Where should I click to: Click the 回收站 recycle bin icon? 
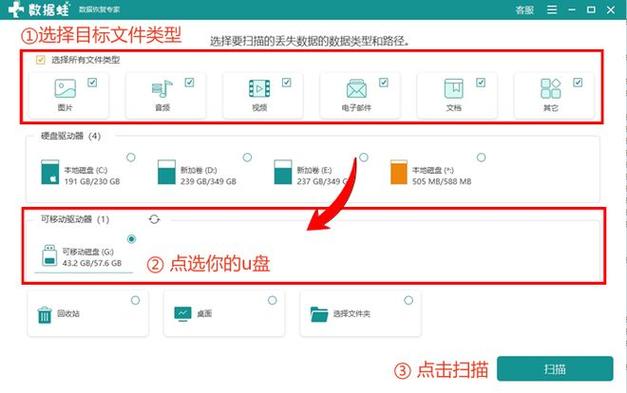pyautogui.click(x=44, y=314)
